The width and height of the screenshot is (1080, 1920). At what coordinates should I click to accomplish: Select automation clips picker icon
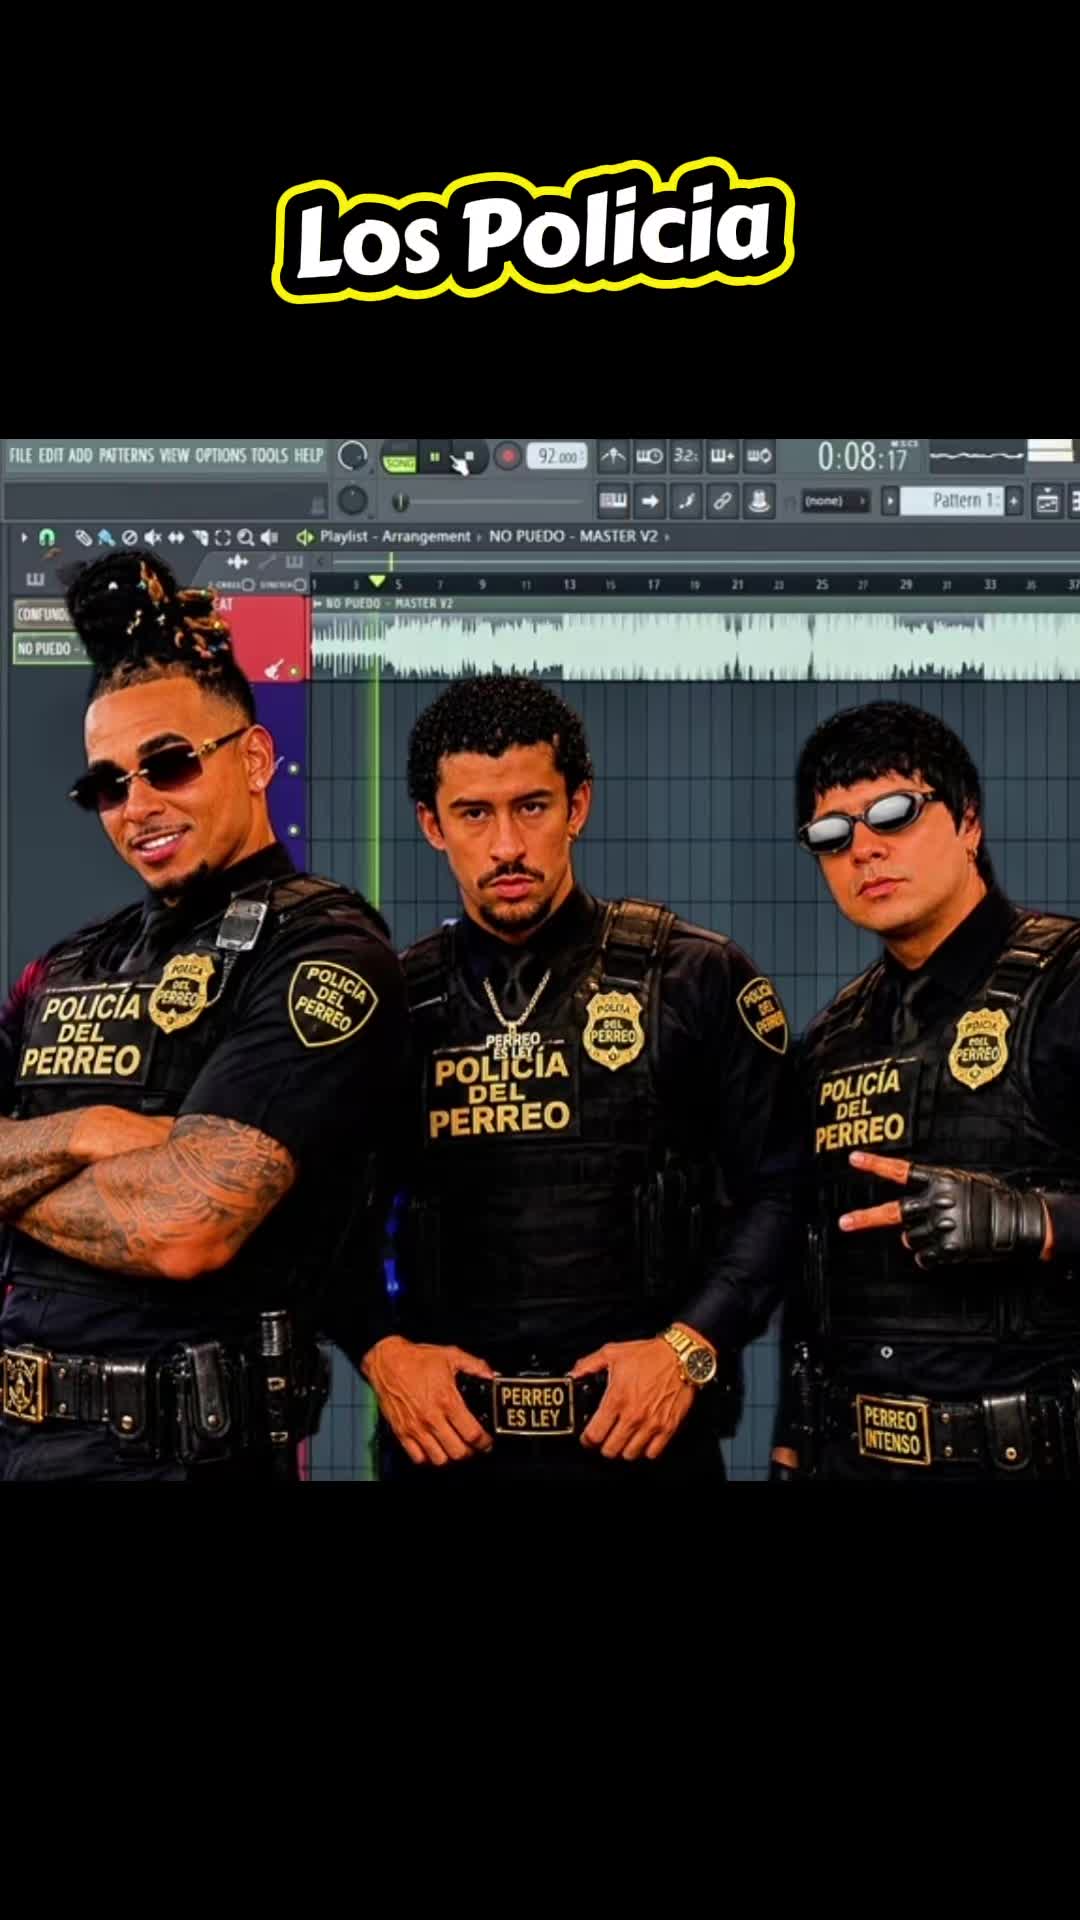[266, 562]
